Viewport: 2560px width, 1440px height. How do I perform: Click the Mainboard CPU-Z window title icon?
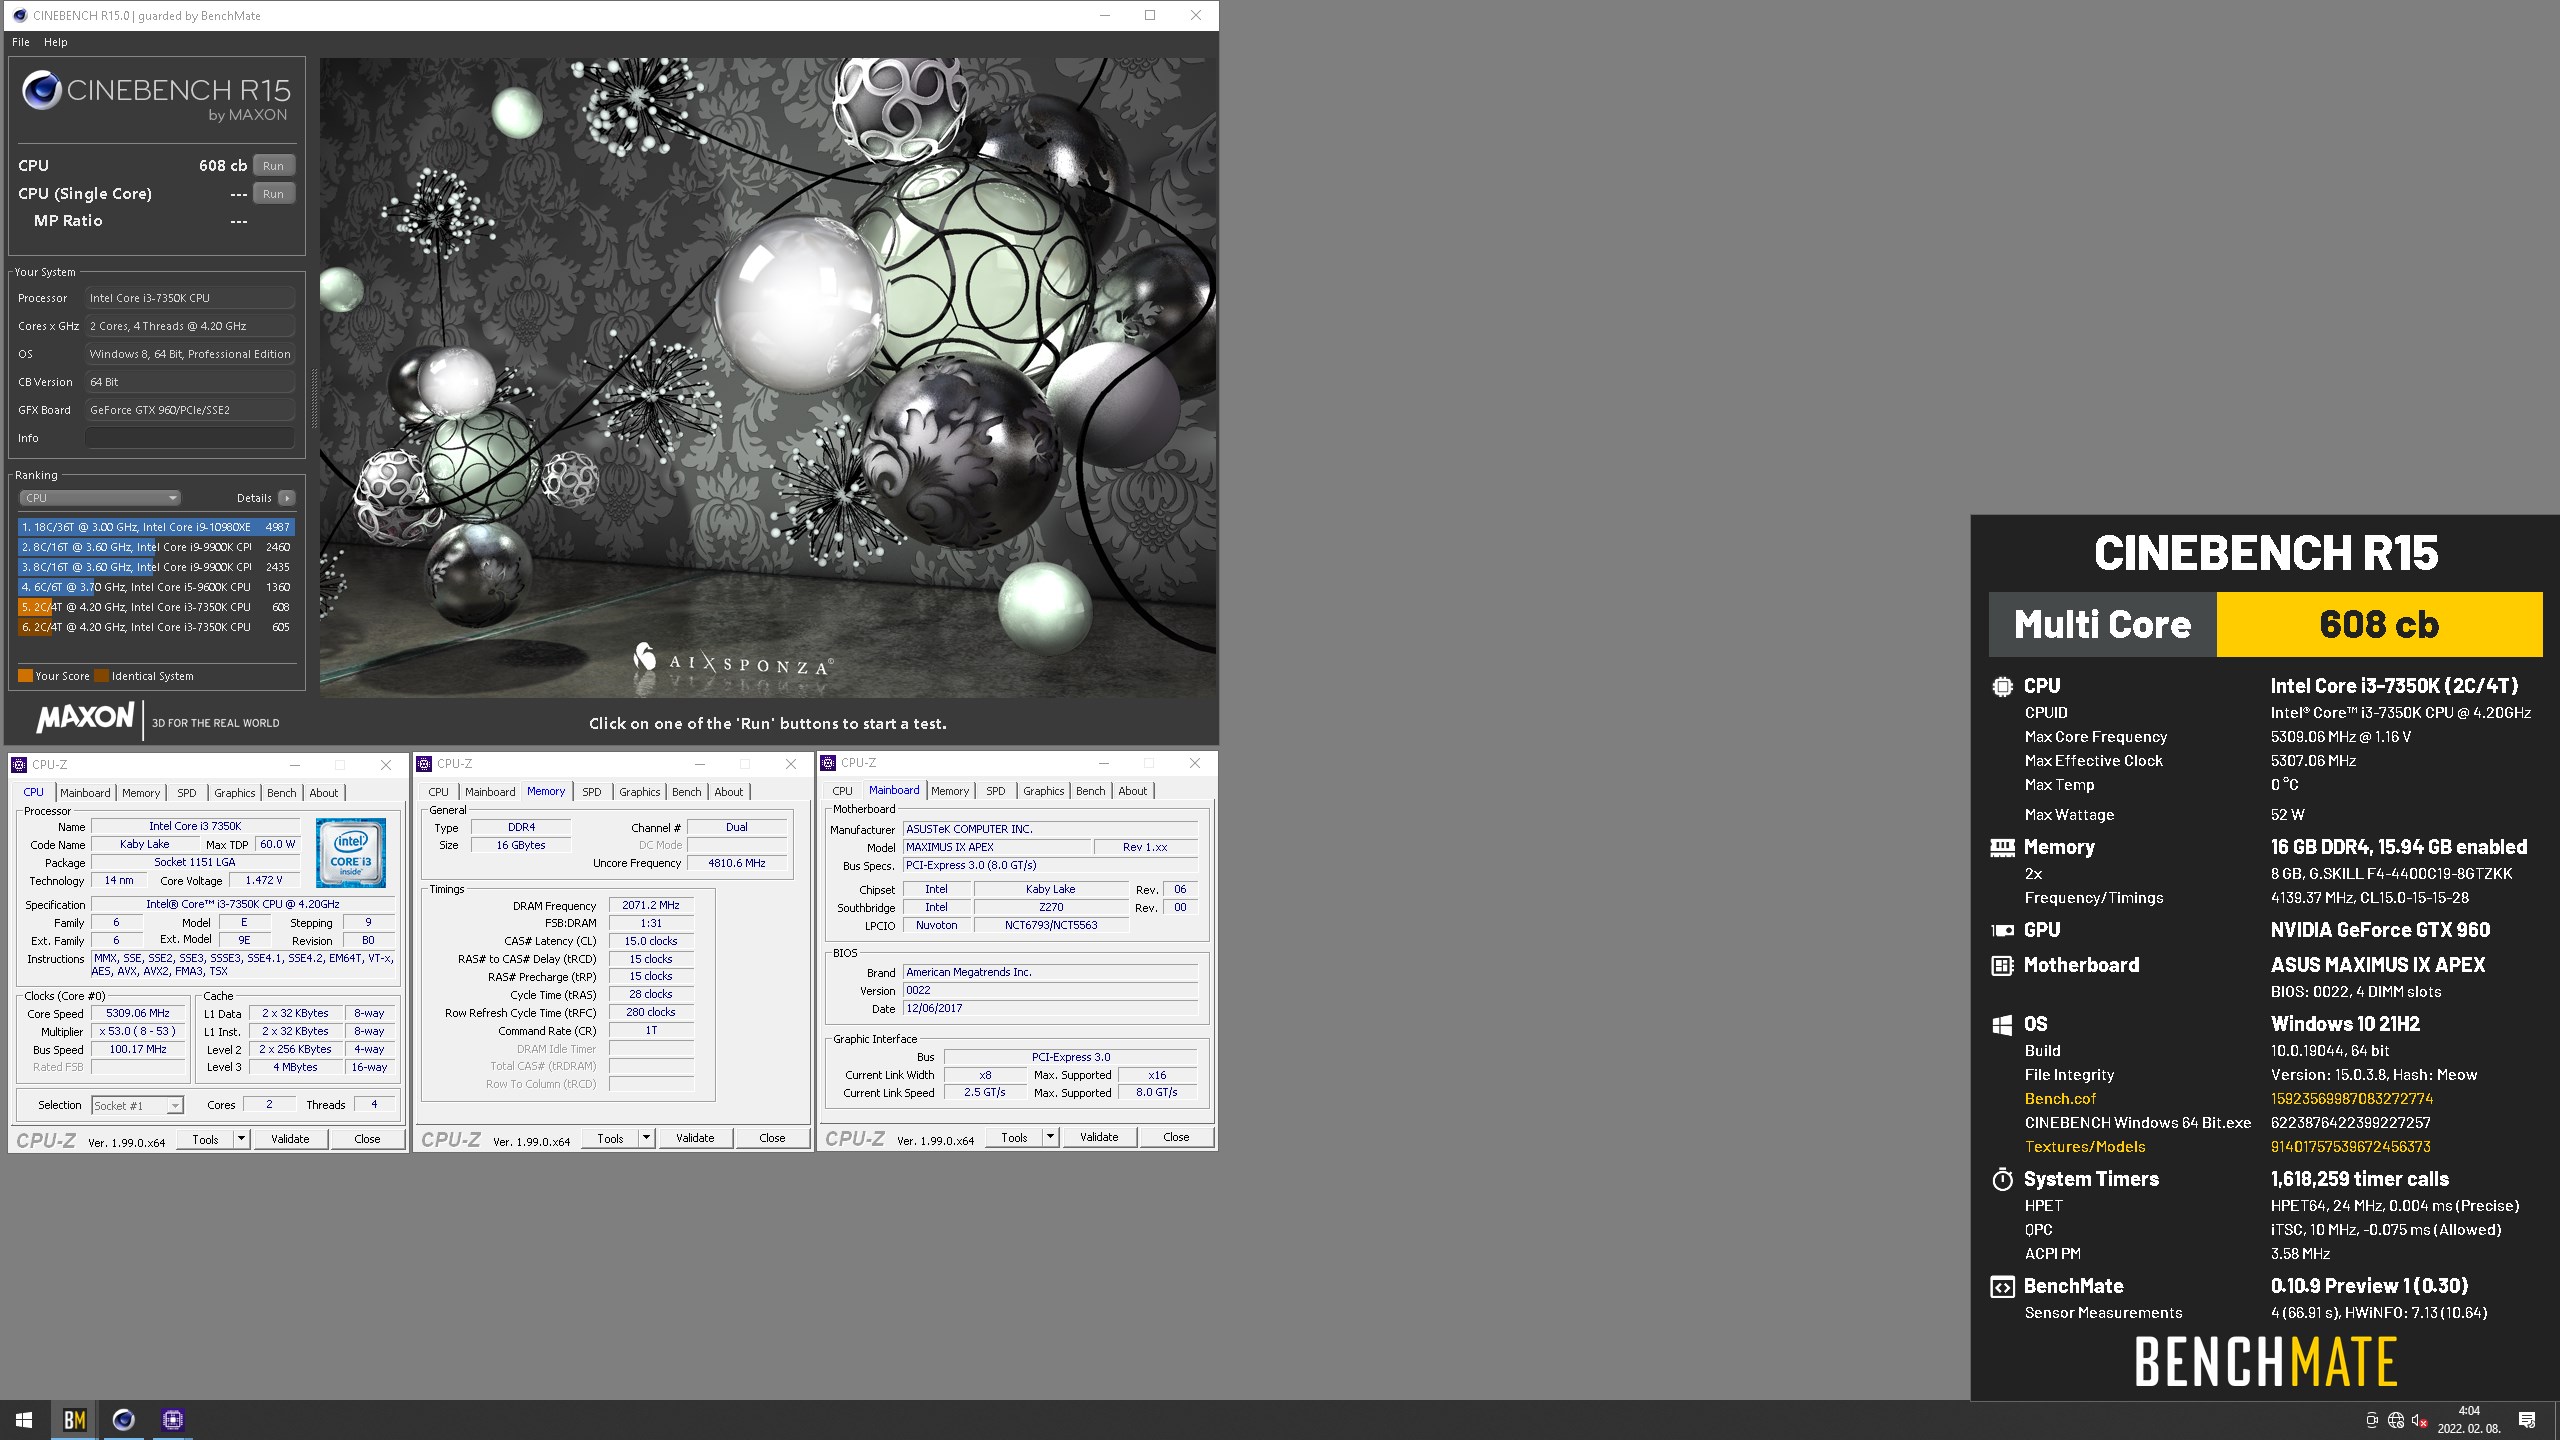coord(828,763)
